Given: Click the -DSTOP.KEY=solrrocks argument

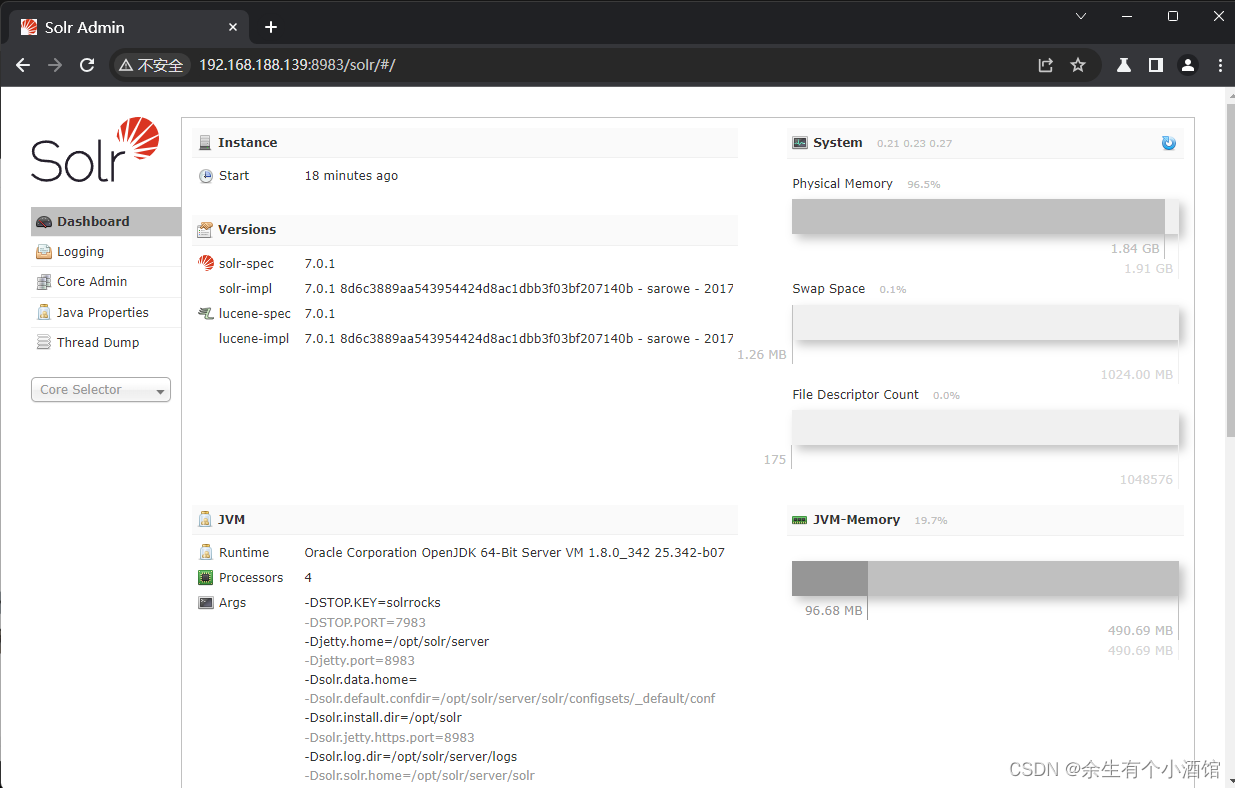Looking at the screenshot, I should tap(372, 603).
